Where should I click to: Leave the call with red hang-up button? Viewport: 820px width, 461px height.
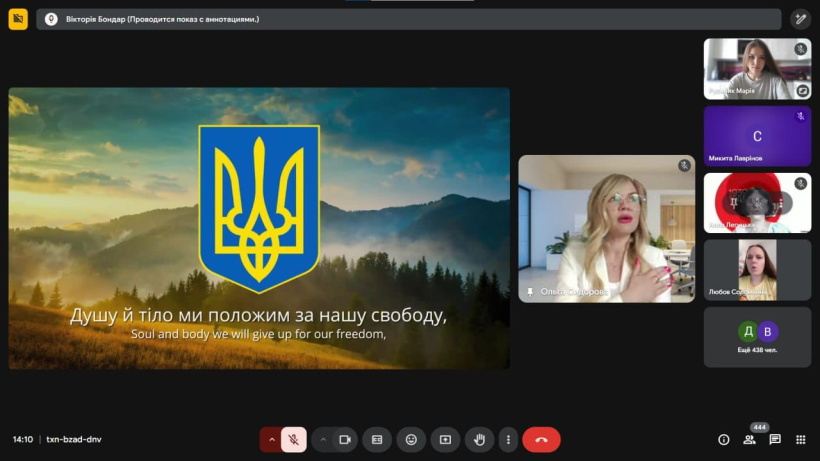coord(541,440)
